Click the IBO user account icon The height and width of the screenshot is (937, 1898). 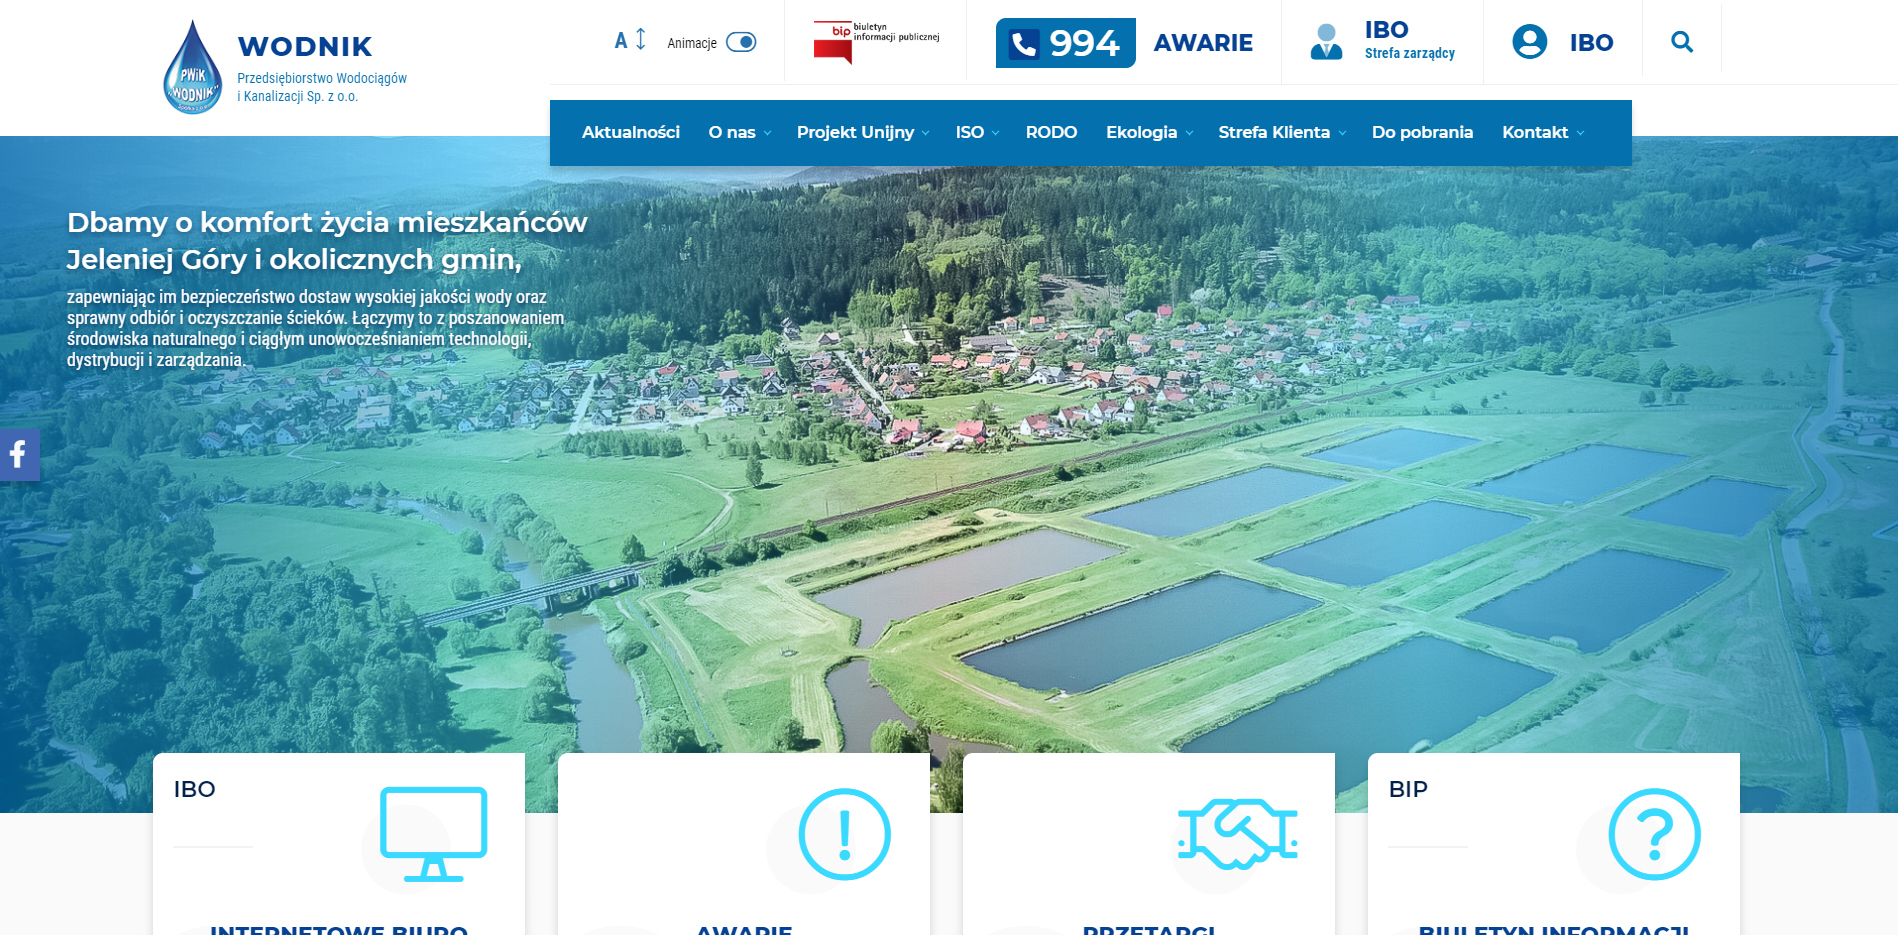point(1529,42)
